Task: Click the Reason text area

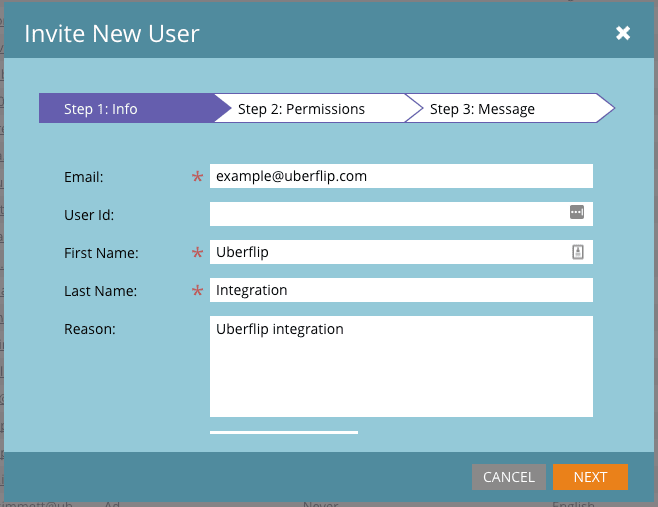Action: (401, 366)
